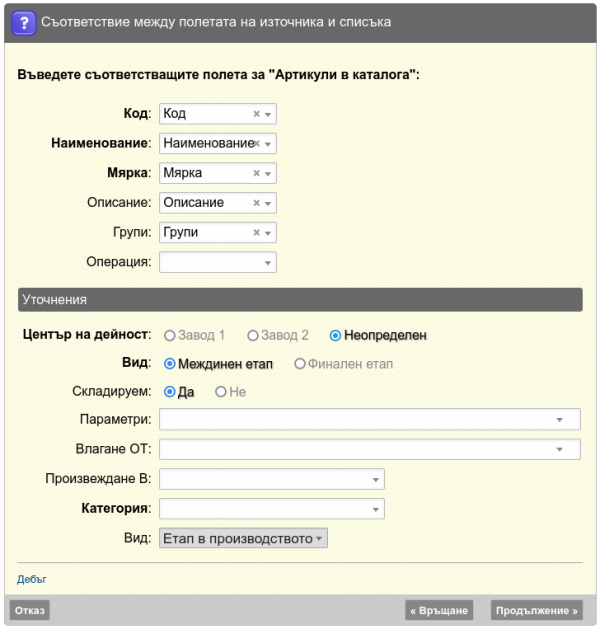Clear the Групи field selection

click(257, 233)
